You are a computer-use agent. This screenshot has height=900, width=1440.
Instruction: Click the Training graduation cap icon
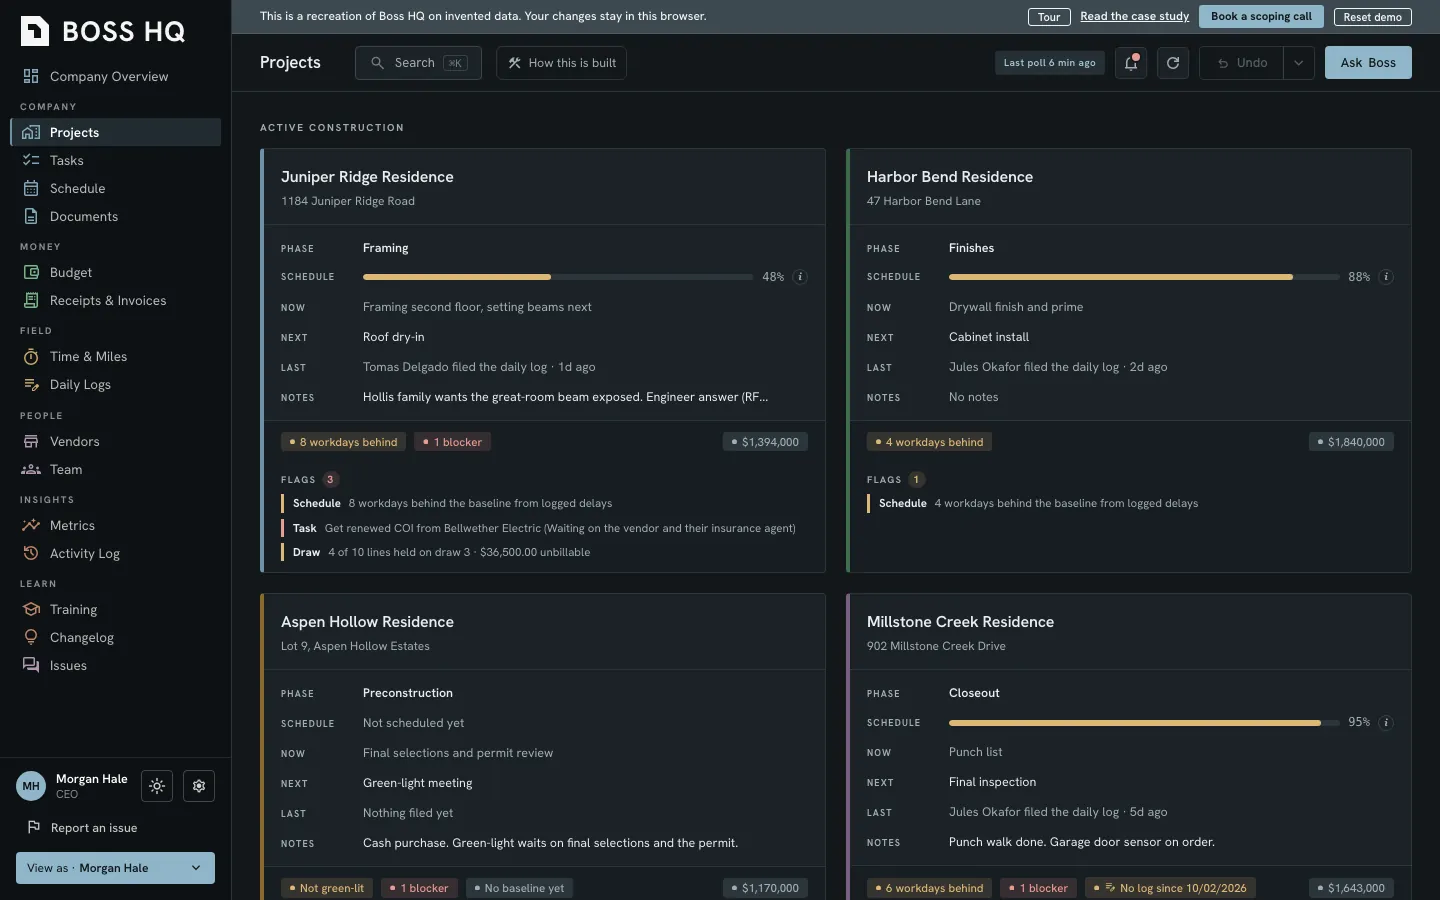coord(31,609)
